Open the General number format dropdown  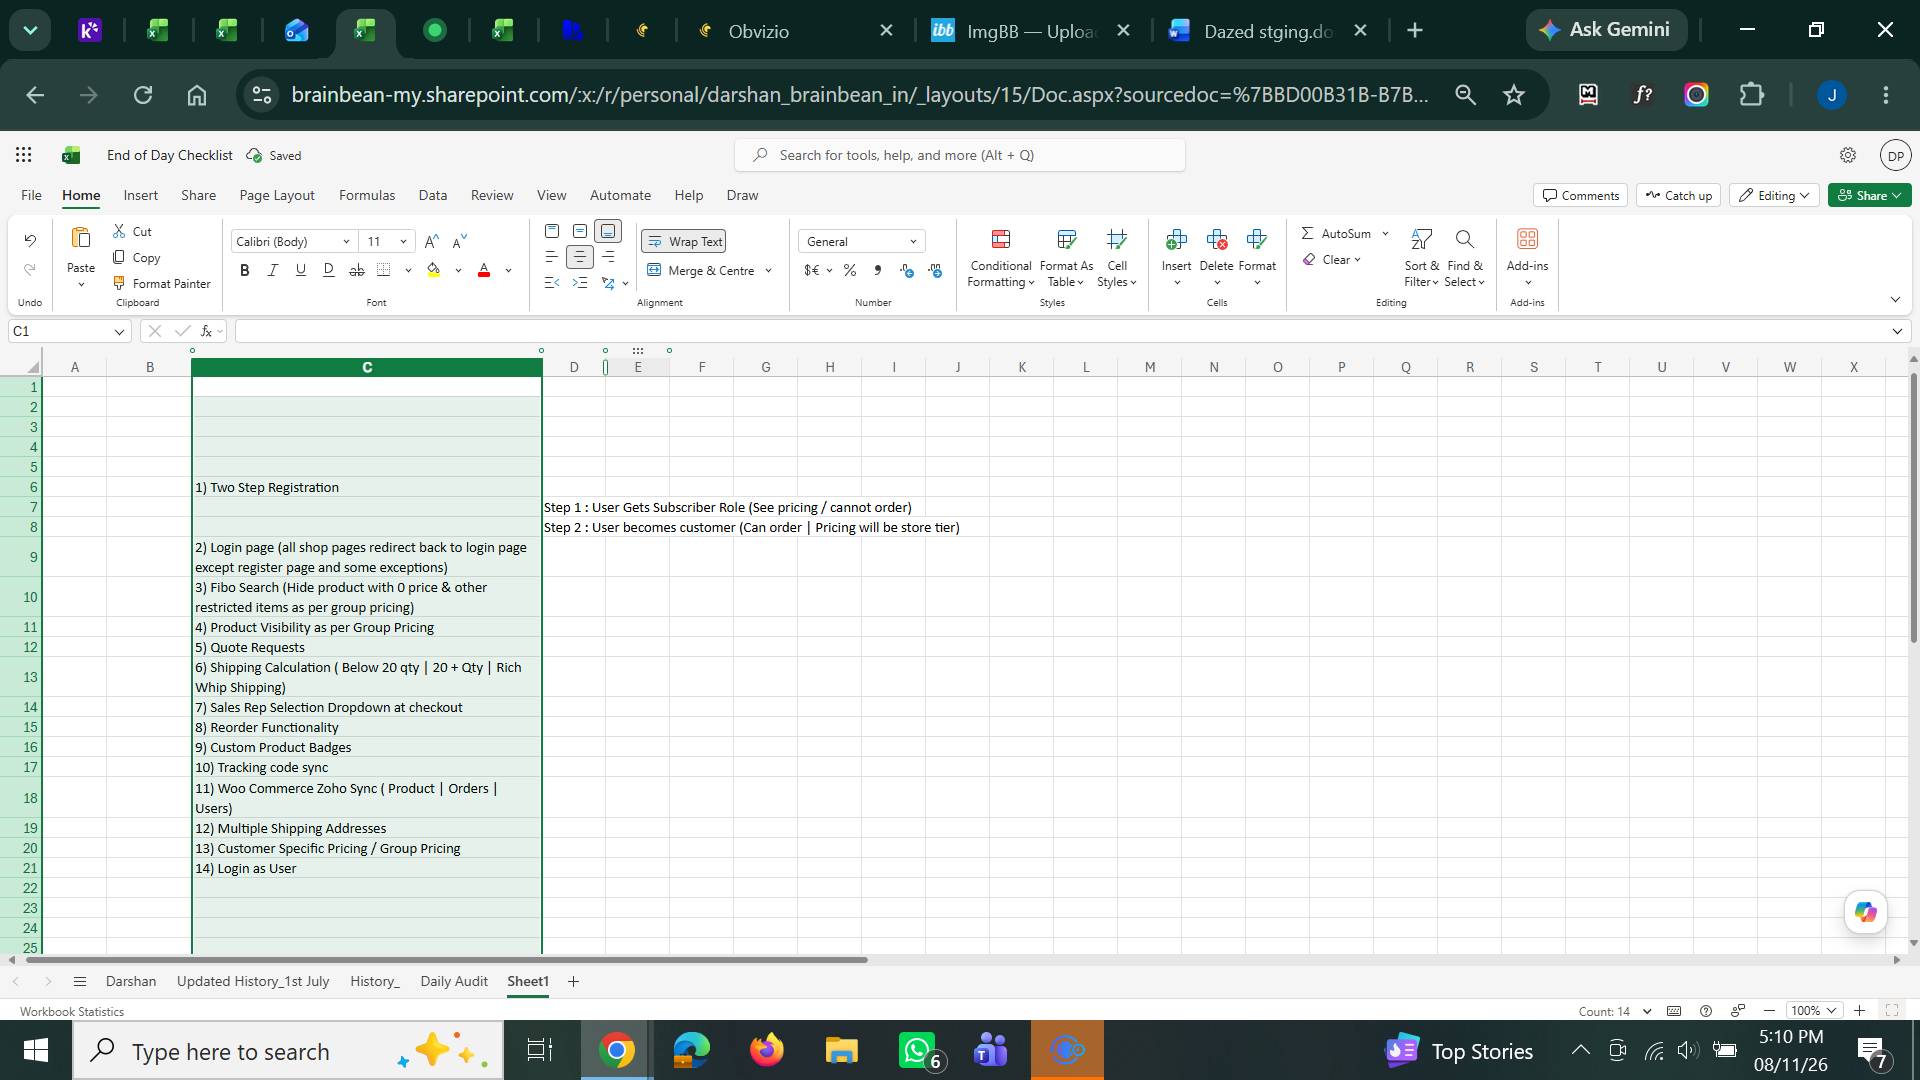[862, 241]
